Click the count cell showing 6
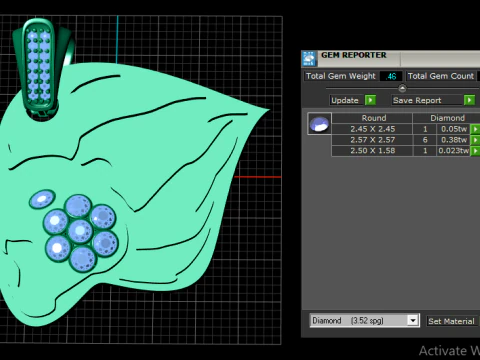This screenshot has height=360, width=480. [x=425, y=140]
